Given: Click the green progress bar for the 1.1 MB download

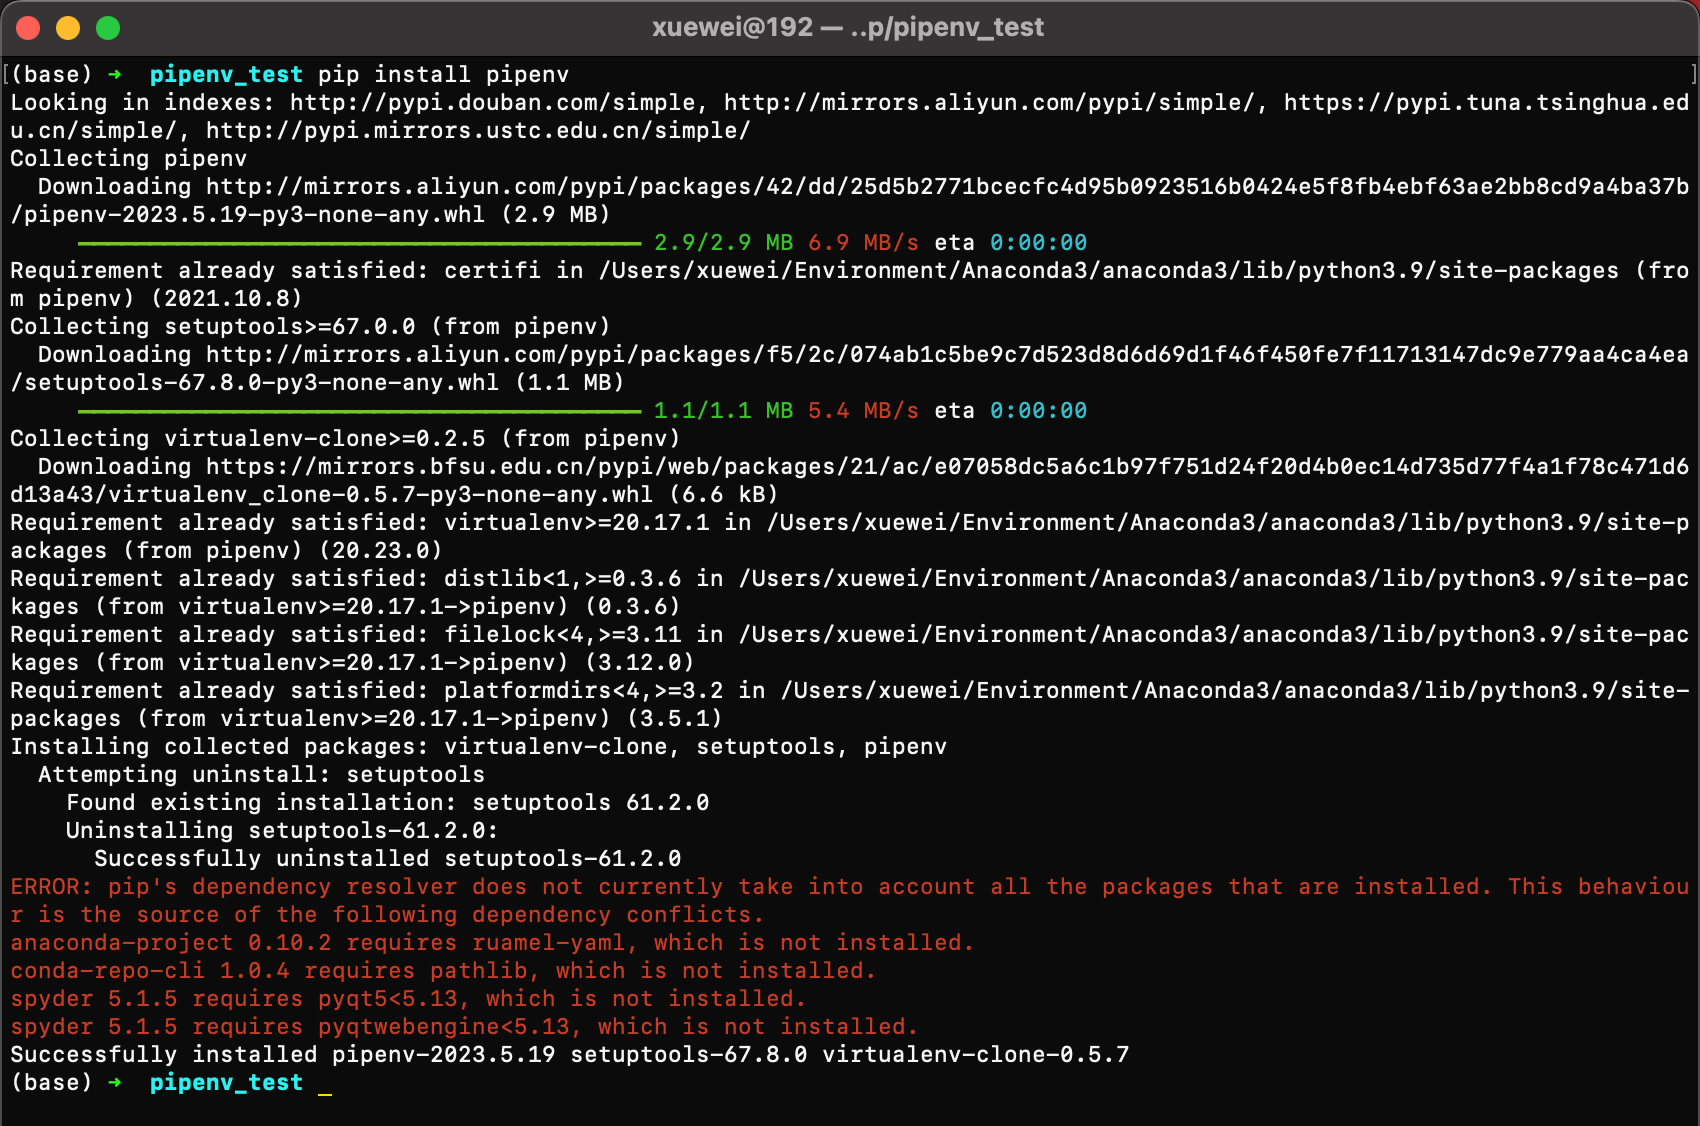Looking at the screenshot, I should pyautogui.click(x=359, y=411).
